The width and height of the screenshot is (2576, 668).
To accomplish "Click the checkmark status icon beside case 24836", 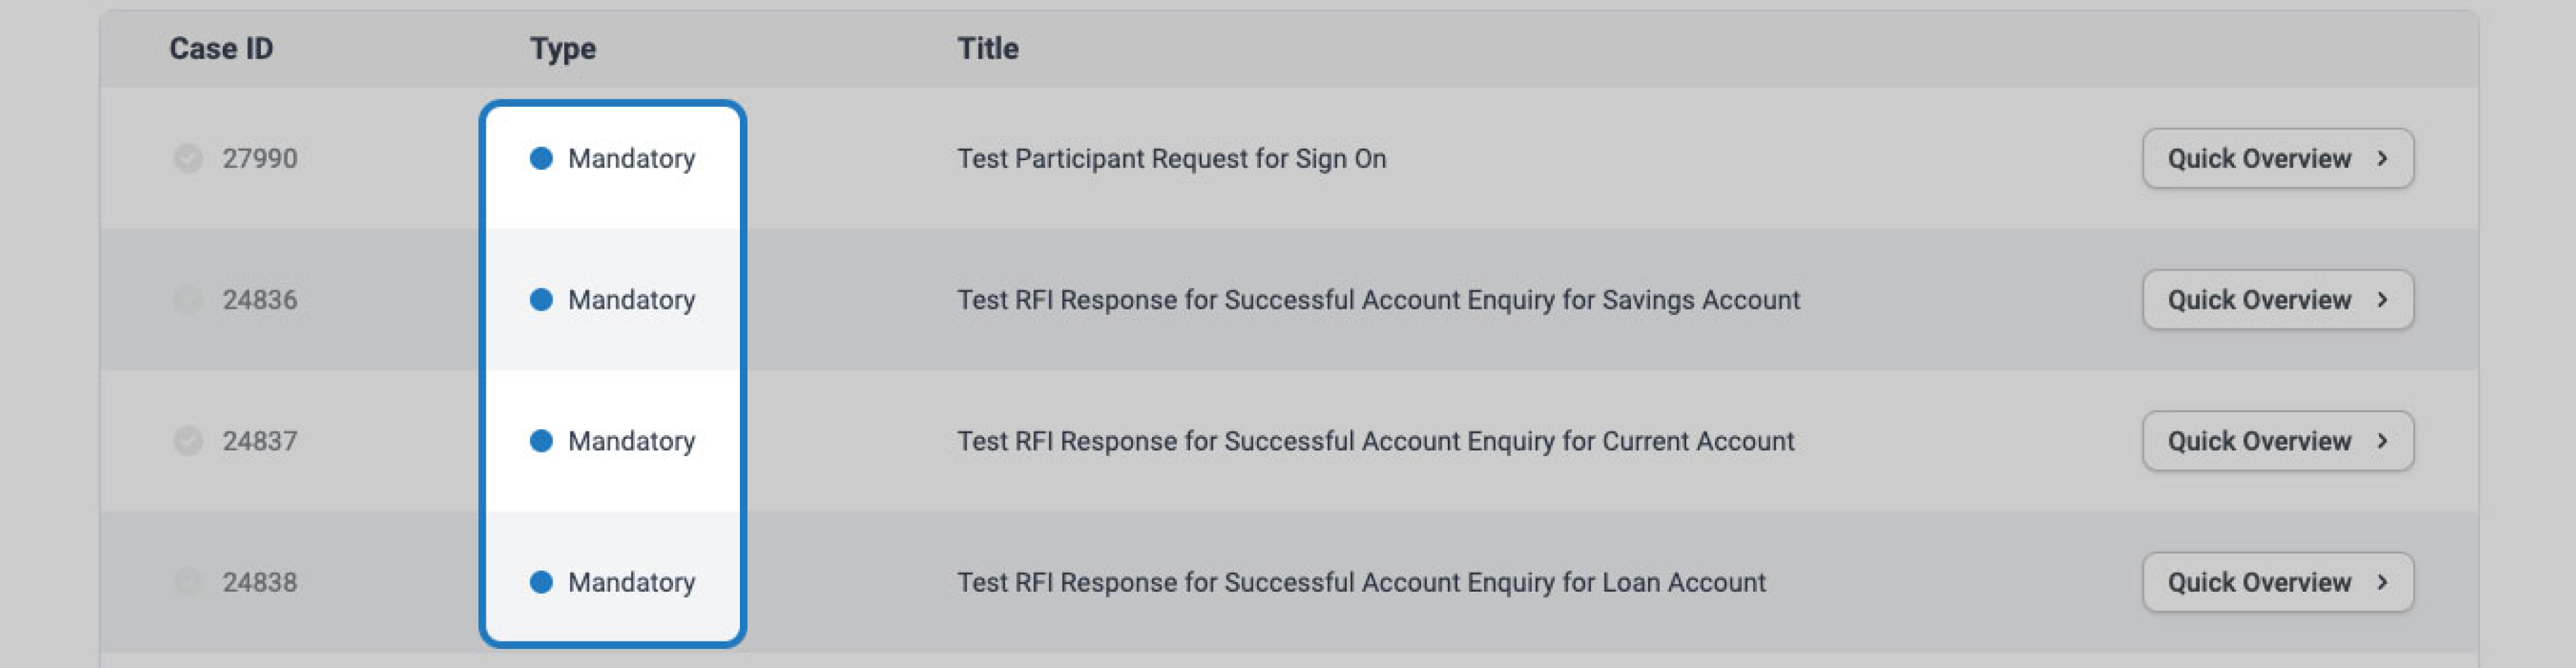I will 188,299.
